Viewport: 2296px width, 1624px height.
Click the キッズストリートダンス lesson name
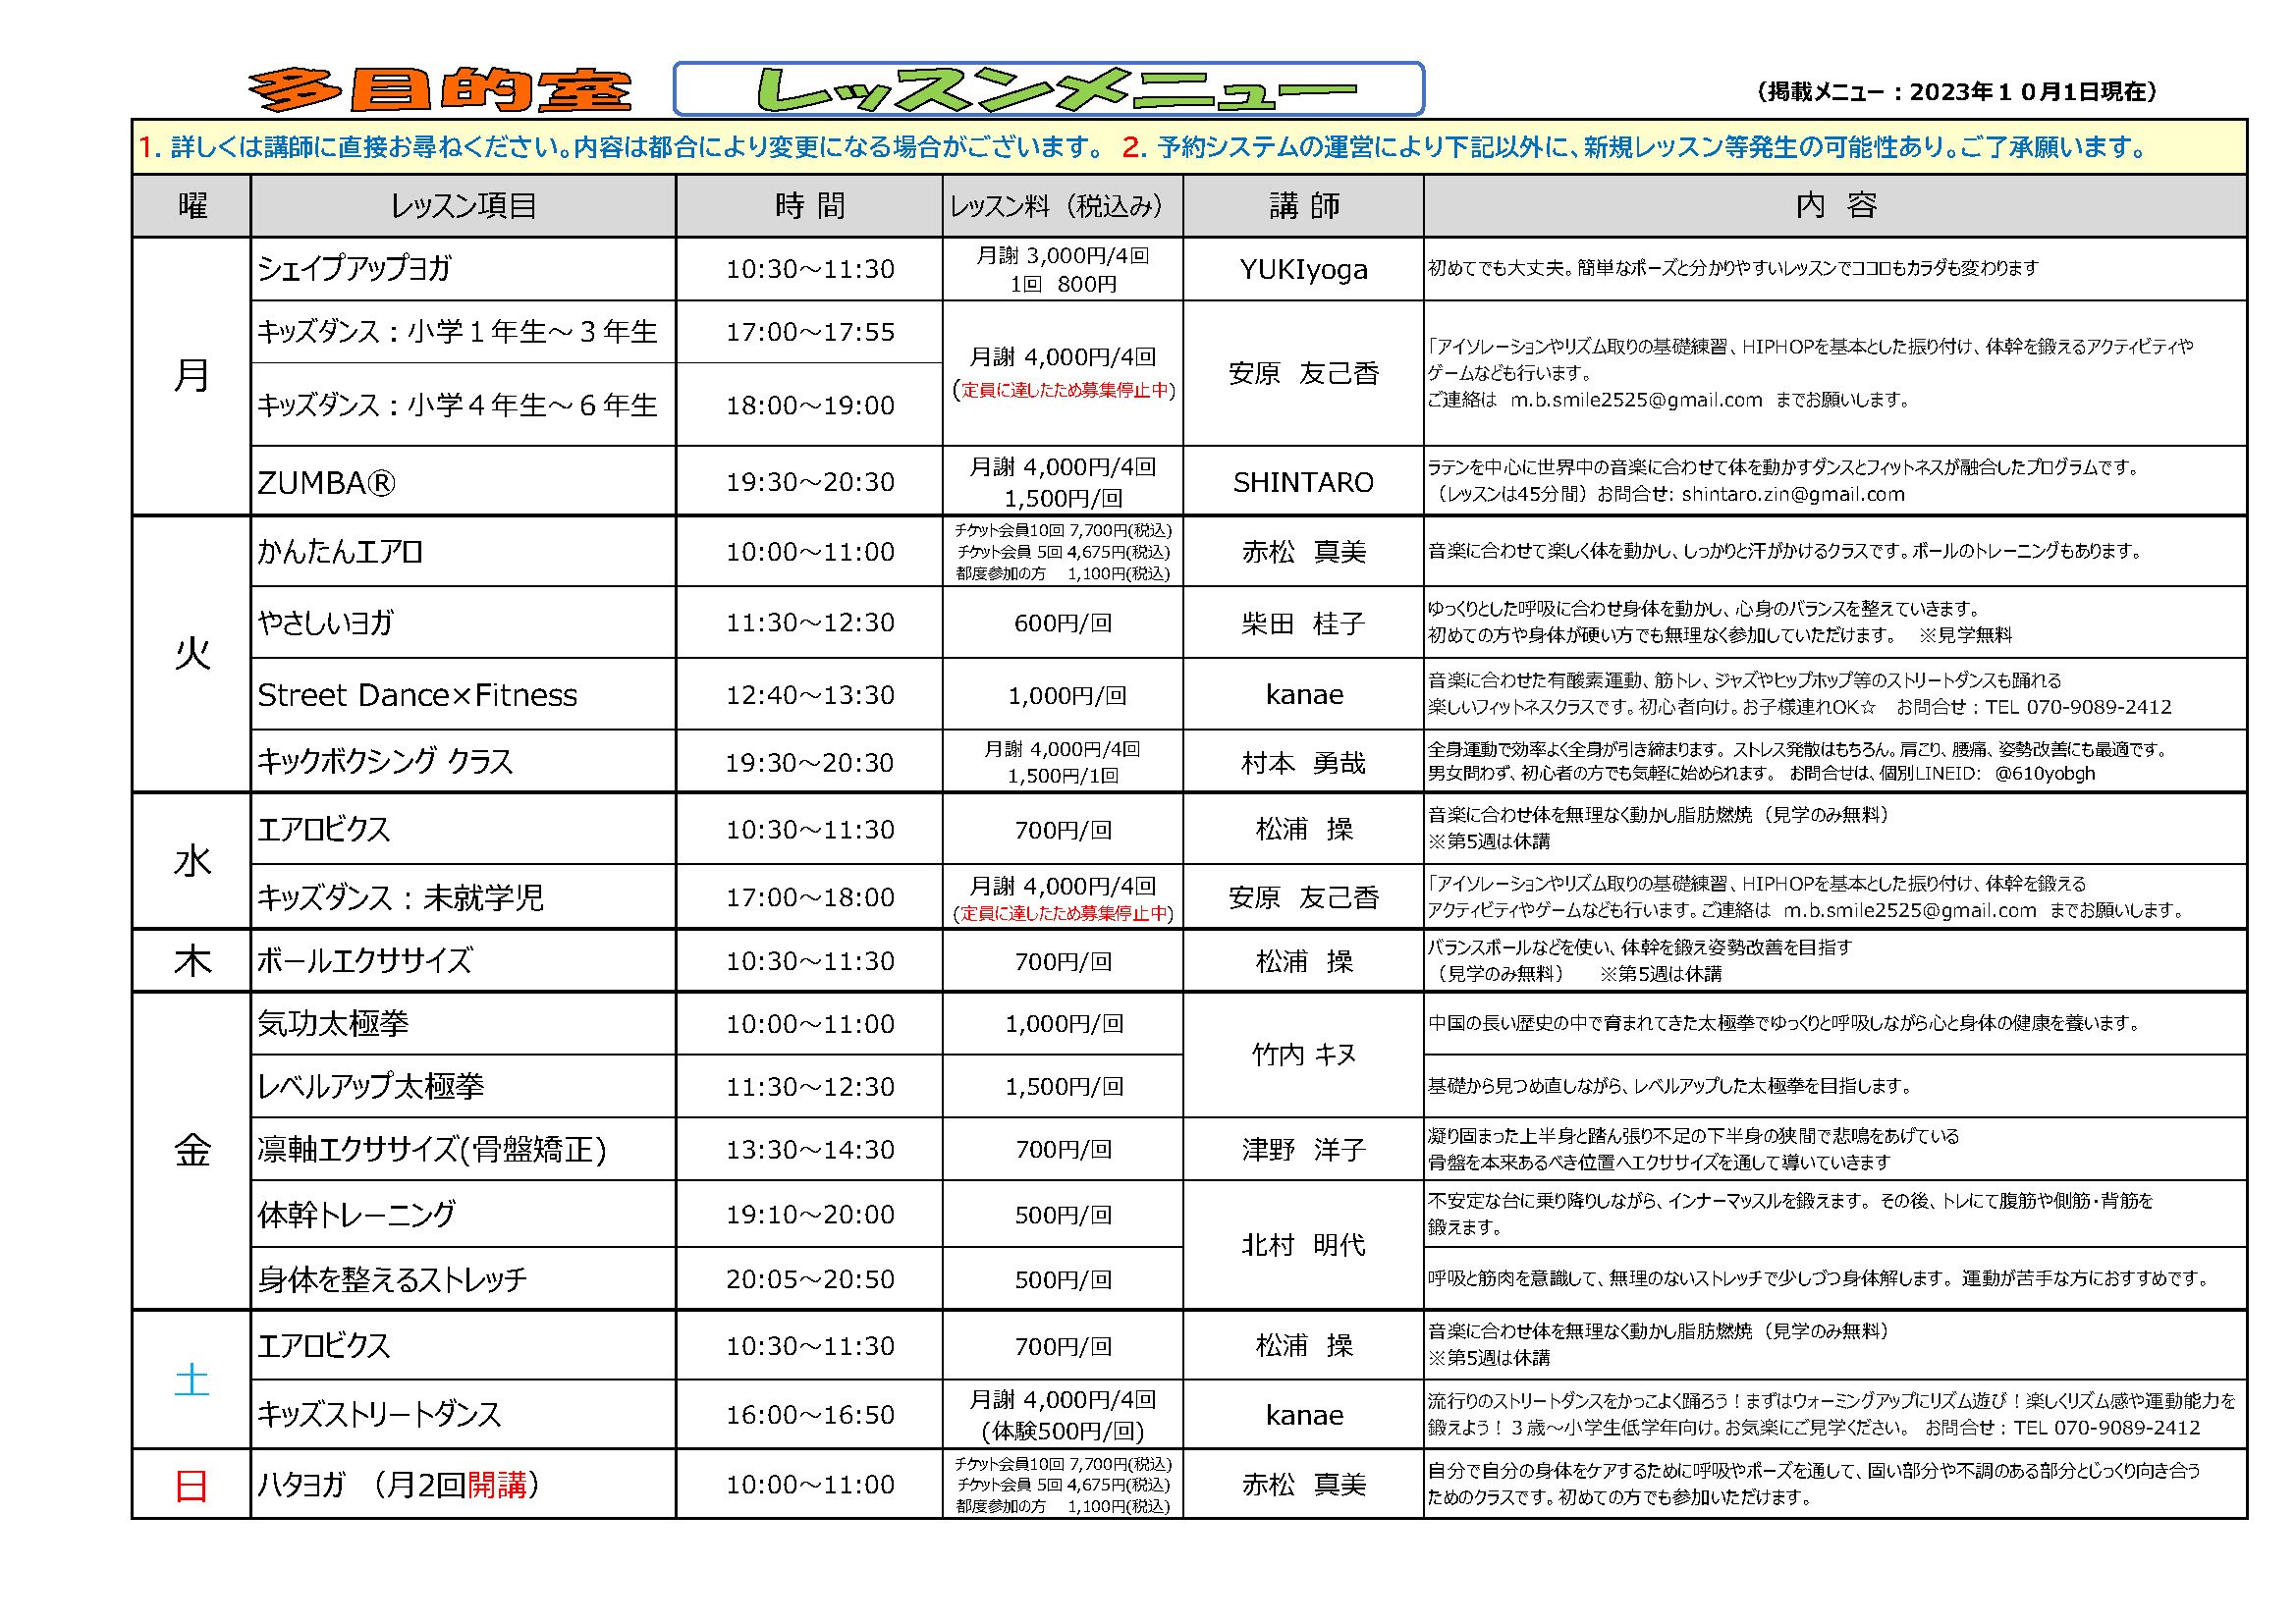click(x=379, y=1415)
